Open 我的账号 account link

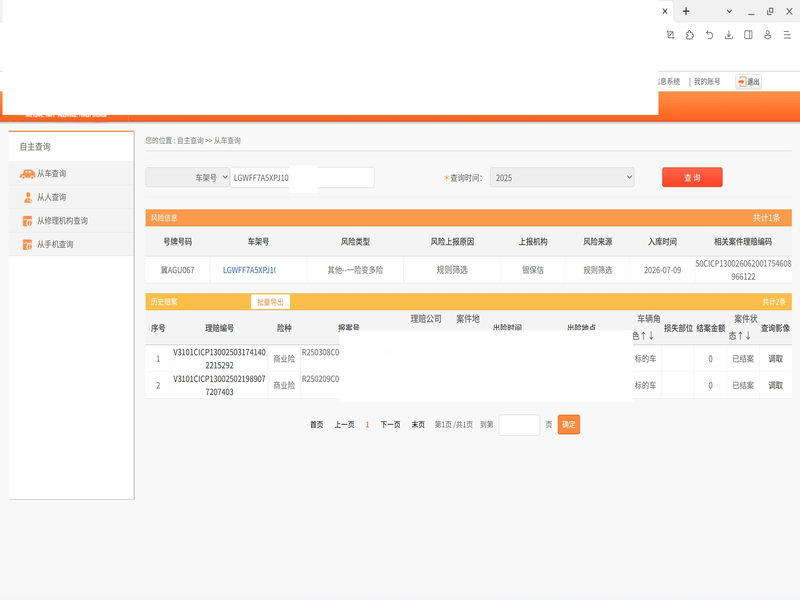click(707, 82)
